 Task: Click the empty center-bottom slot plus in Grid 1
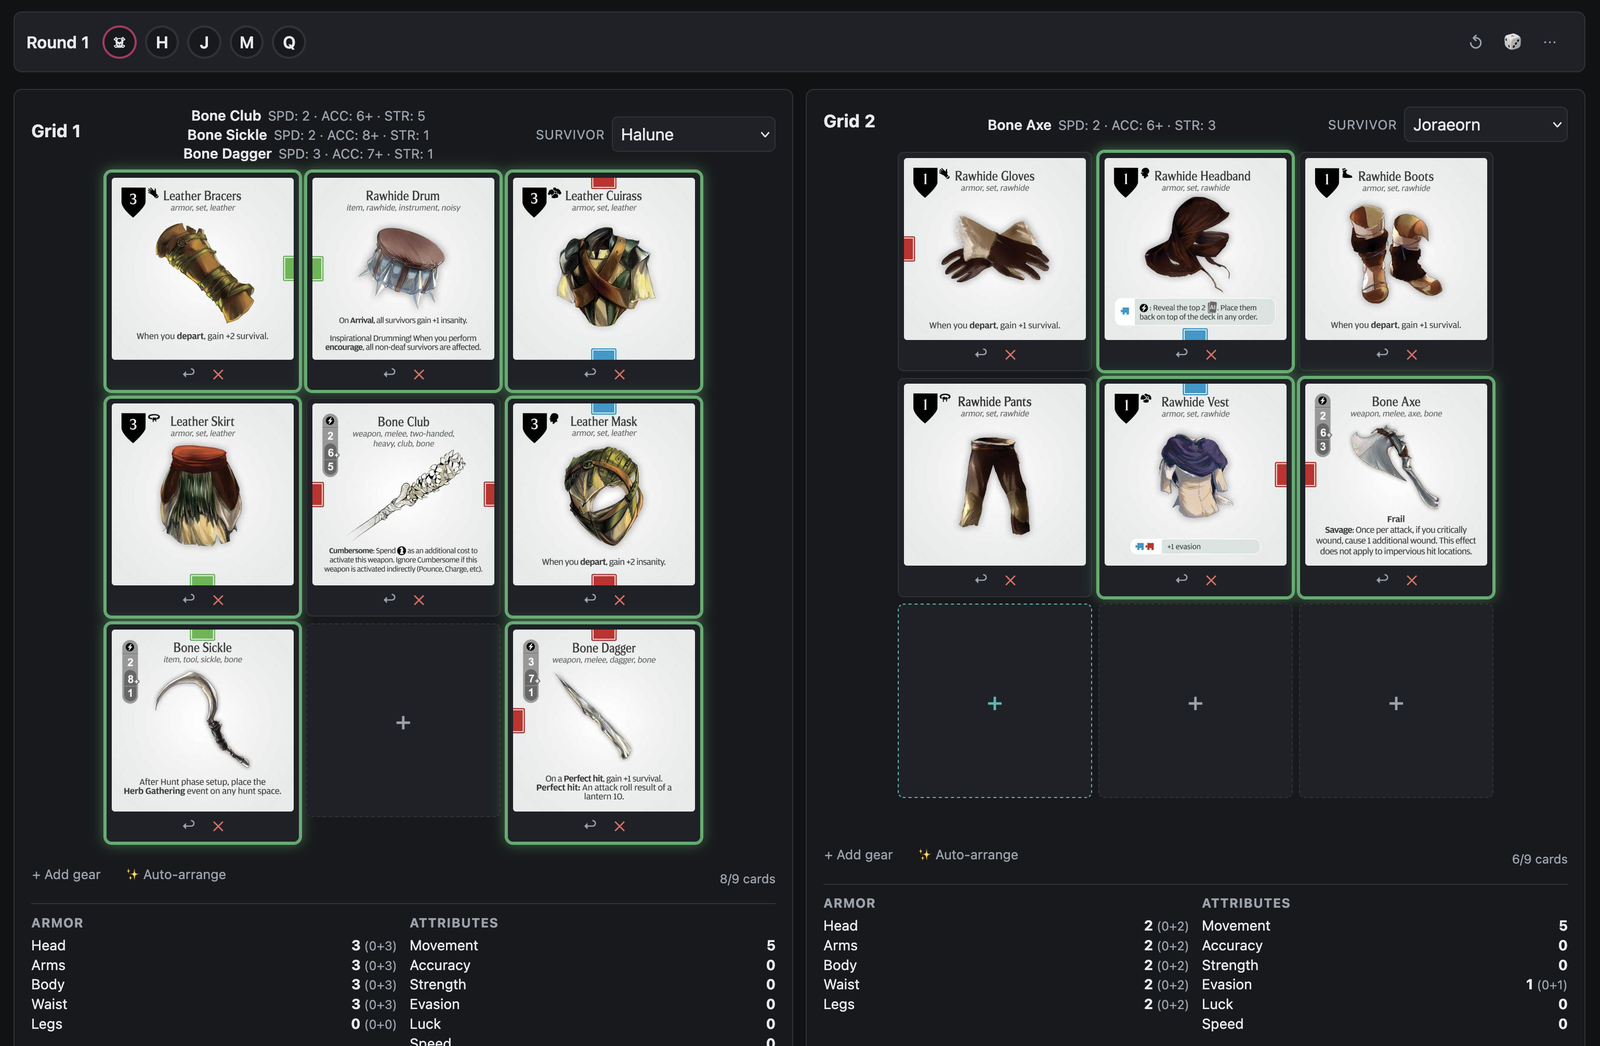[x=403, y=722]
